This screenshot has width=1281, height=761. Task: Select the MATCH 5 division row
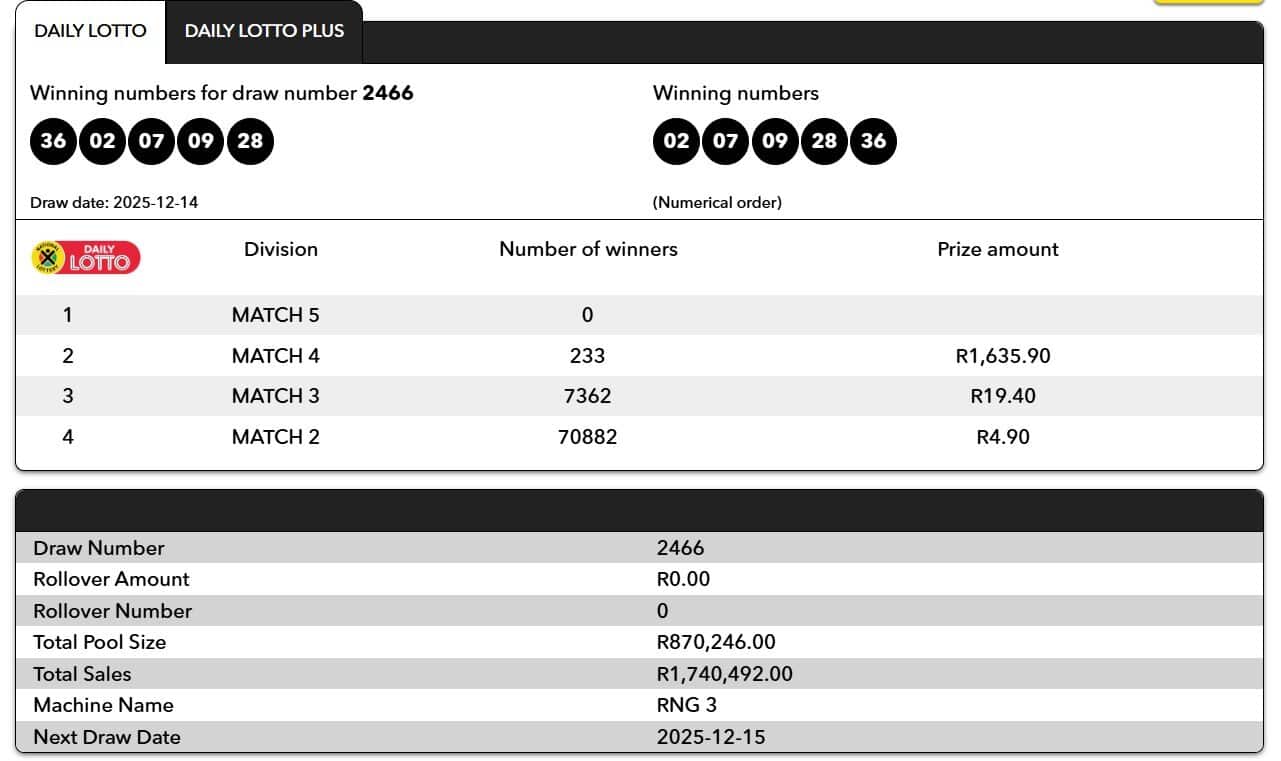[x=276, y=315]
